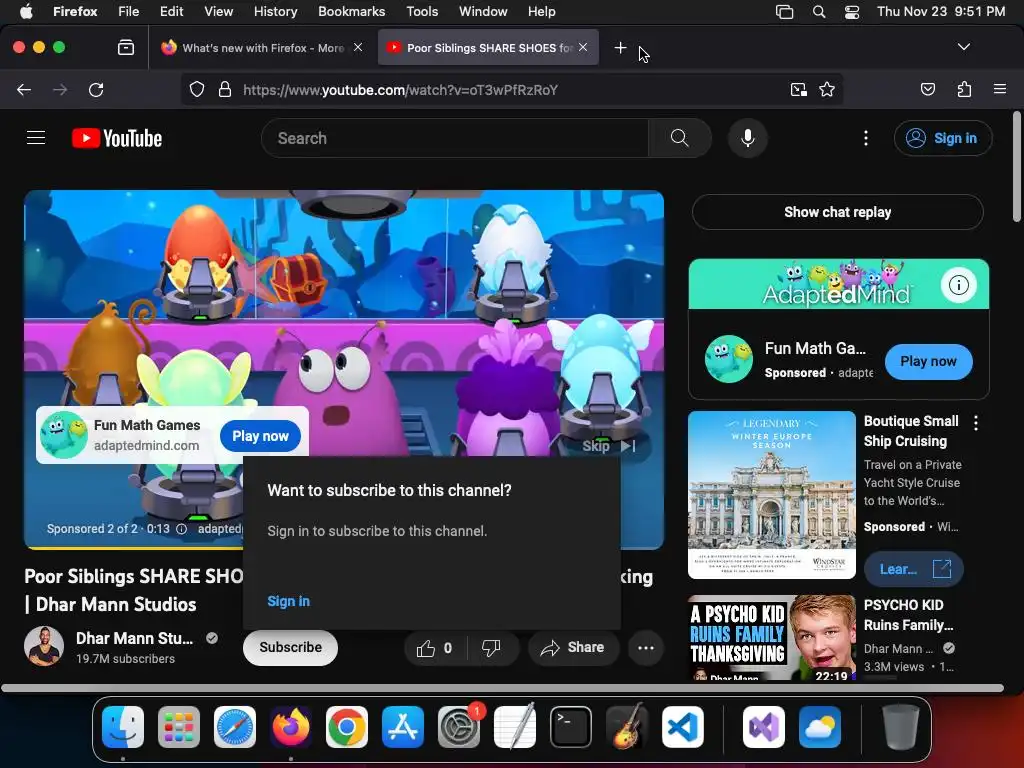Click Play now in sidebar AdaptedMind ad
Image resolution: width=1024 pixels, height=768 pixels.
(928, 361)
